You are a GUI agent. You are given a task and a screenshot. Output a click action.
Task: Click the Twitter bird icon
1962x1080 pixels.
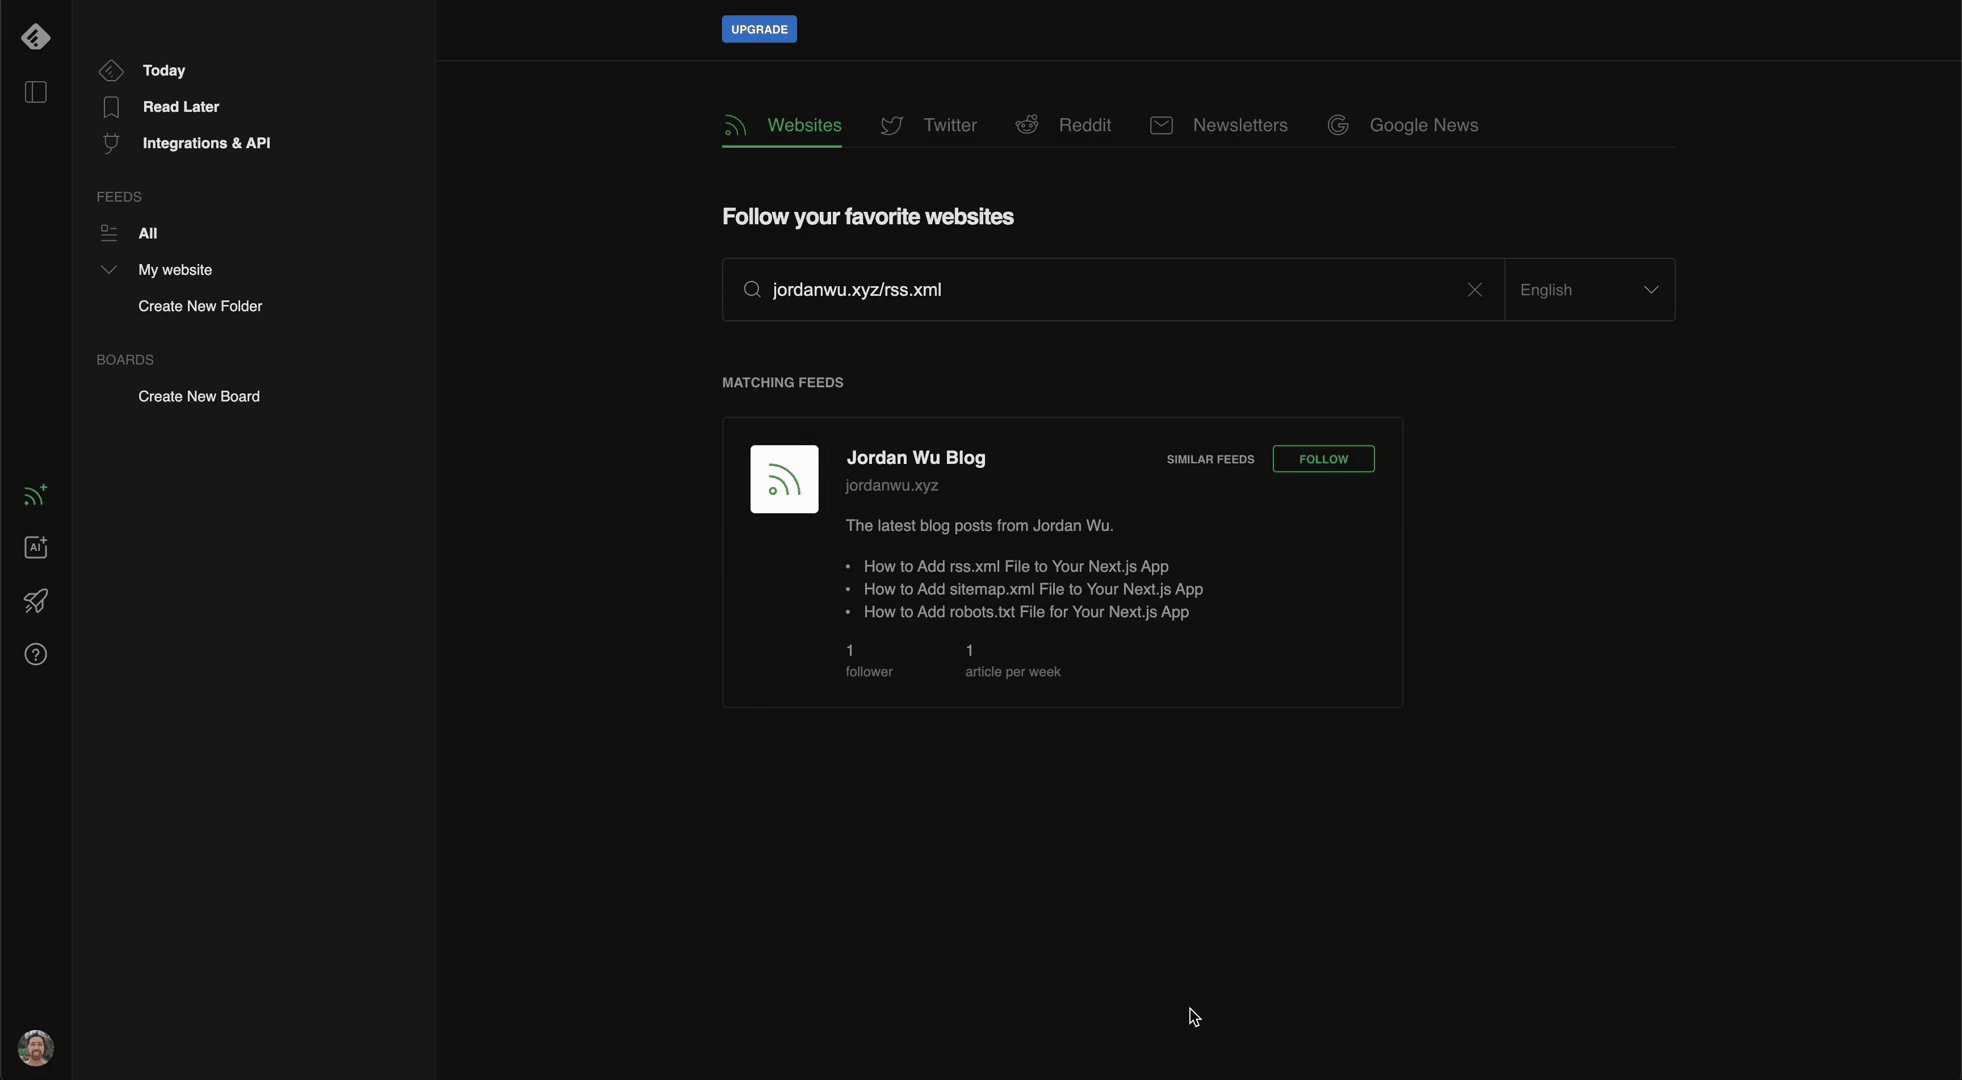click(x=892, y=125)
